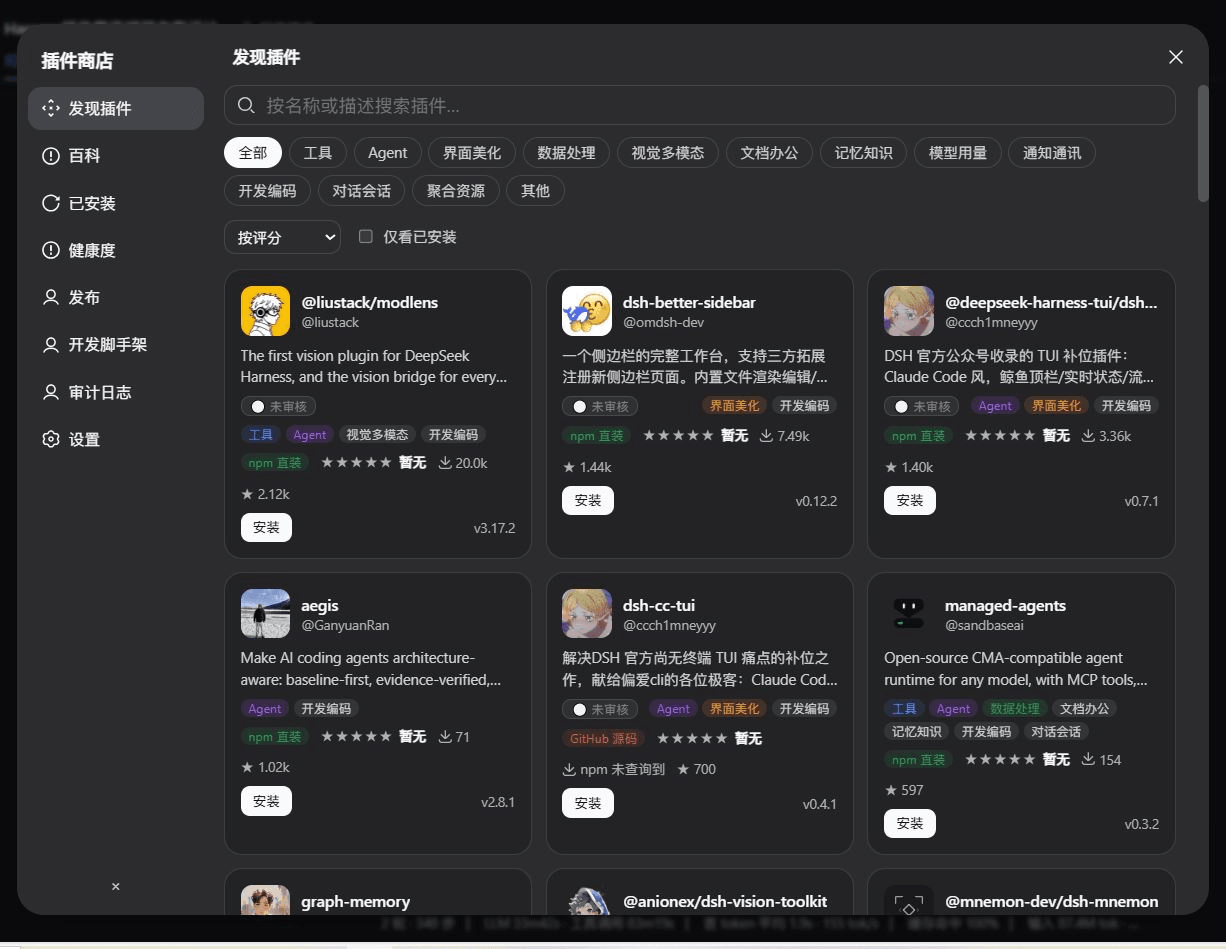The height and width of the screenshot is (949, 1226).
Task: Select the 工具 category filter
Action: point(318,153)
